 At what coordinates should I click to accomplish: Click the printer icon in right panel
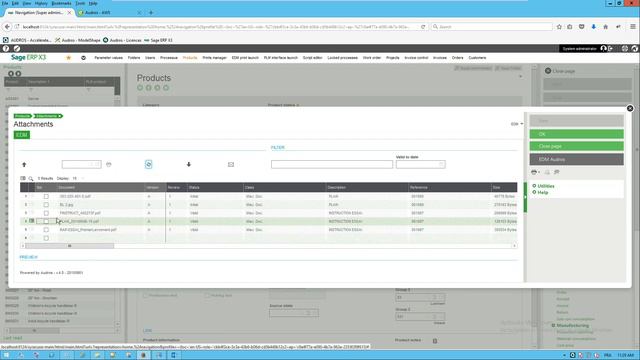tap(533, 172)
